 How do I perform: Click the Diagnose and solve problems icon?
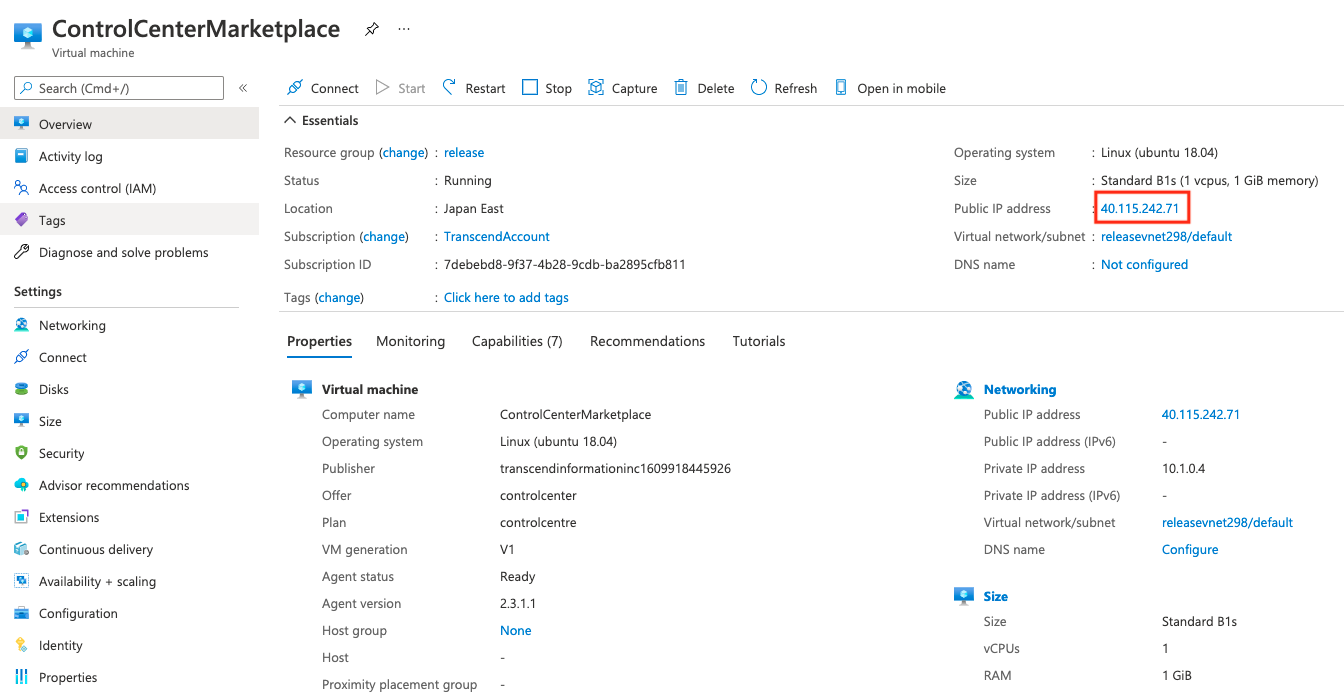(x=22, y=252)
